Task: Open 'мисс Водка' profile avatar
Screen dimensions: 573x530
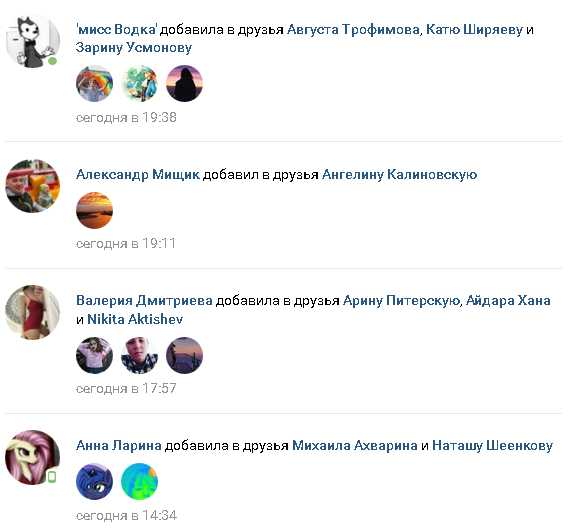Action: pyautogui.click(x=33, y=41)
